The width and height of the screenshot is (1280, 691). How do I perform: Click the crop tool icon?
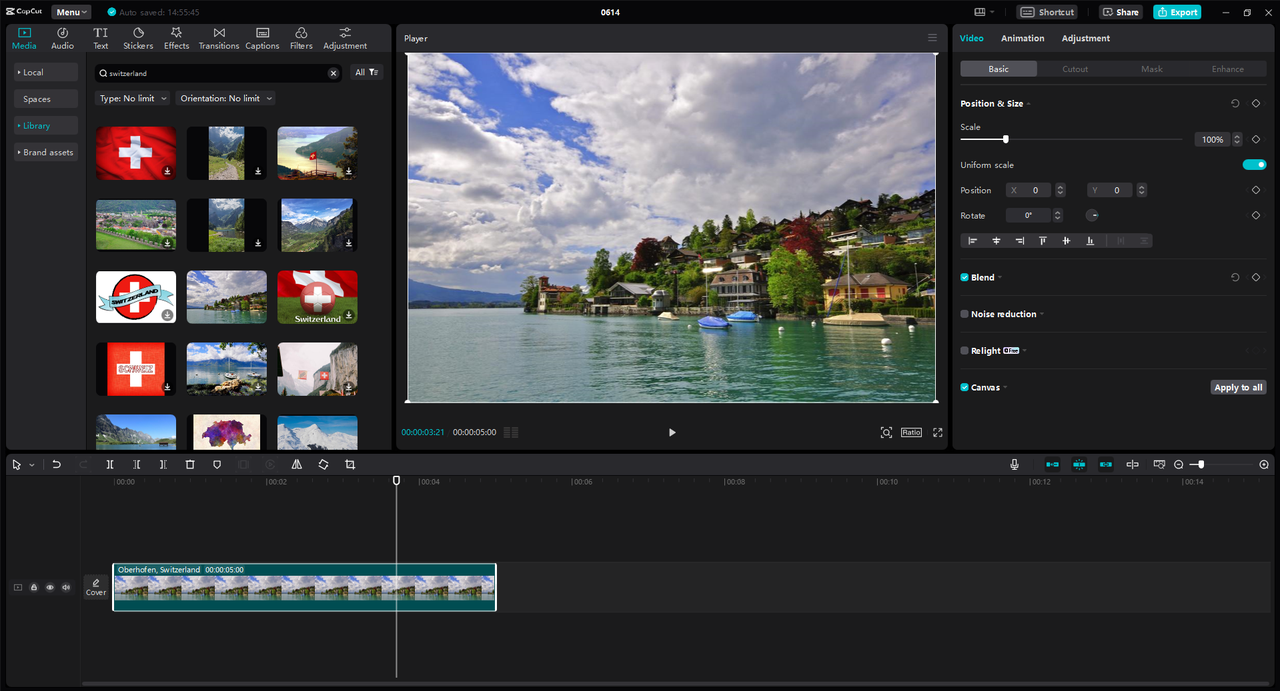(x=350, y=465)
